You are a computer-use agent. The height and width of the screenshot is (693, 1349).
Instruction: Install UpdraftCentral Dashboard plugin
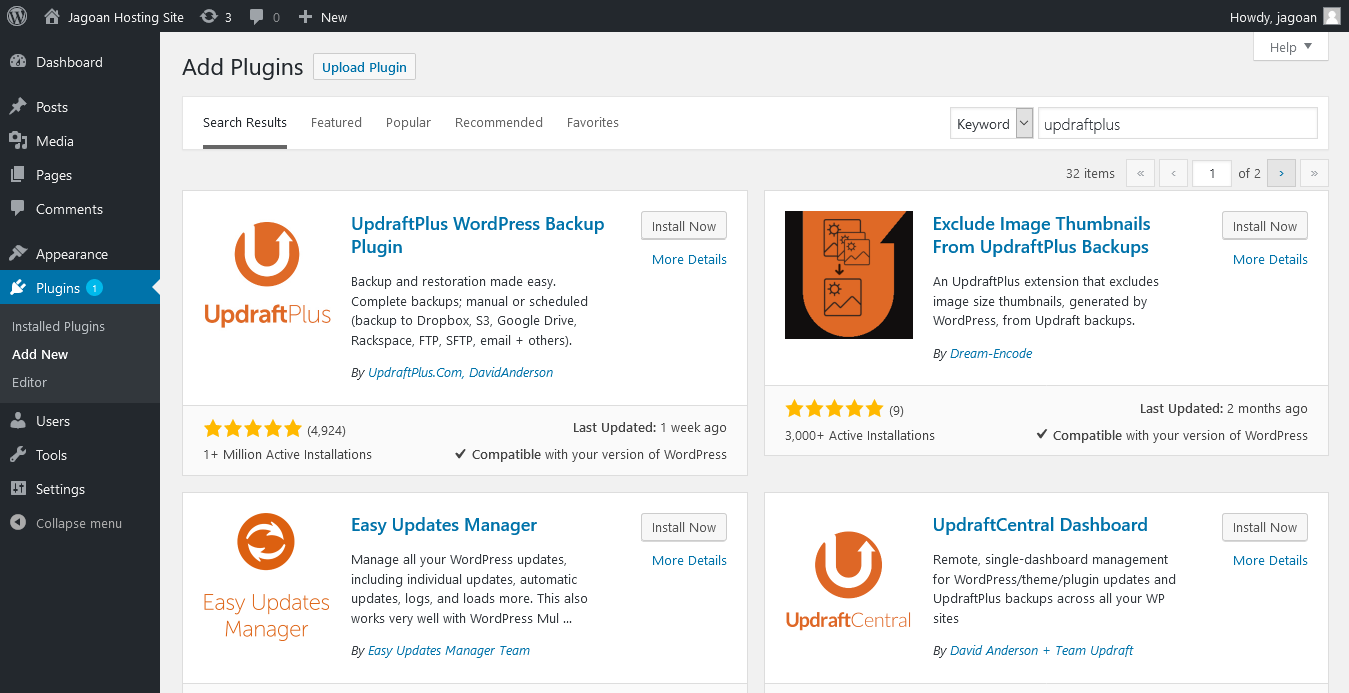click(x=1265, y=527)
